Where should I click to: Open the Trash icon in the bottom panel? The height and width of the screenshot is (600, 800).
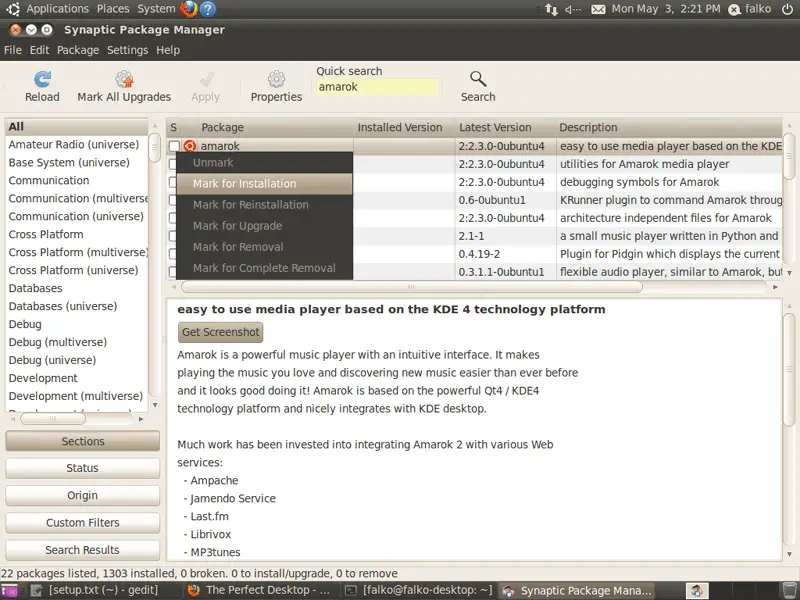click(x=790, y=590)
